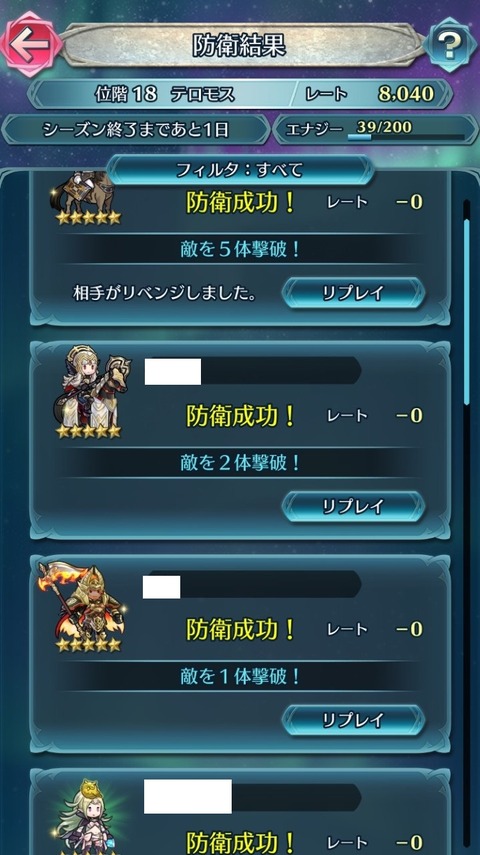Click the レート 8,040 rating display

[370, 94]
